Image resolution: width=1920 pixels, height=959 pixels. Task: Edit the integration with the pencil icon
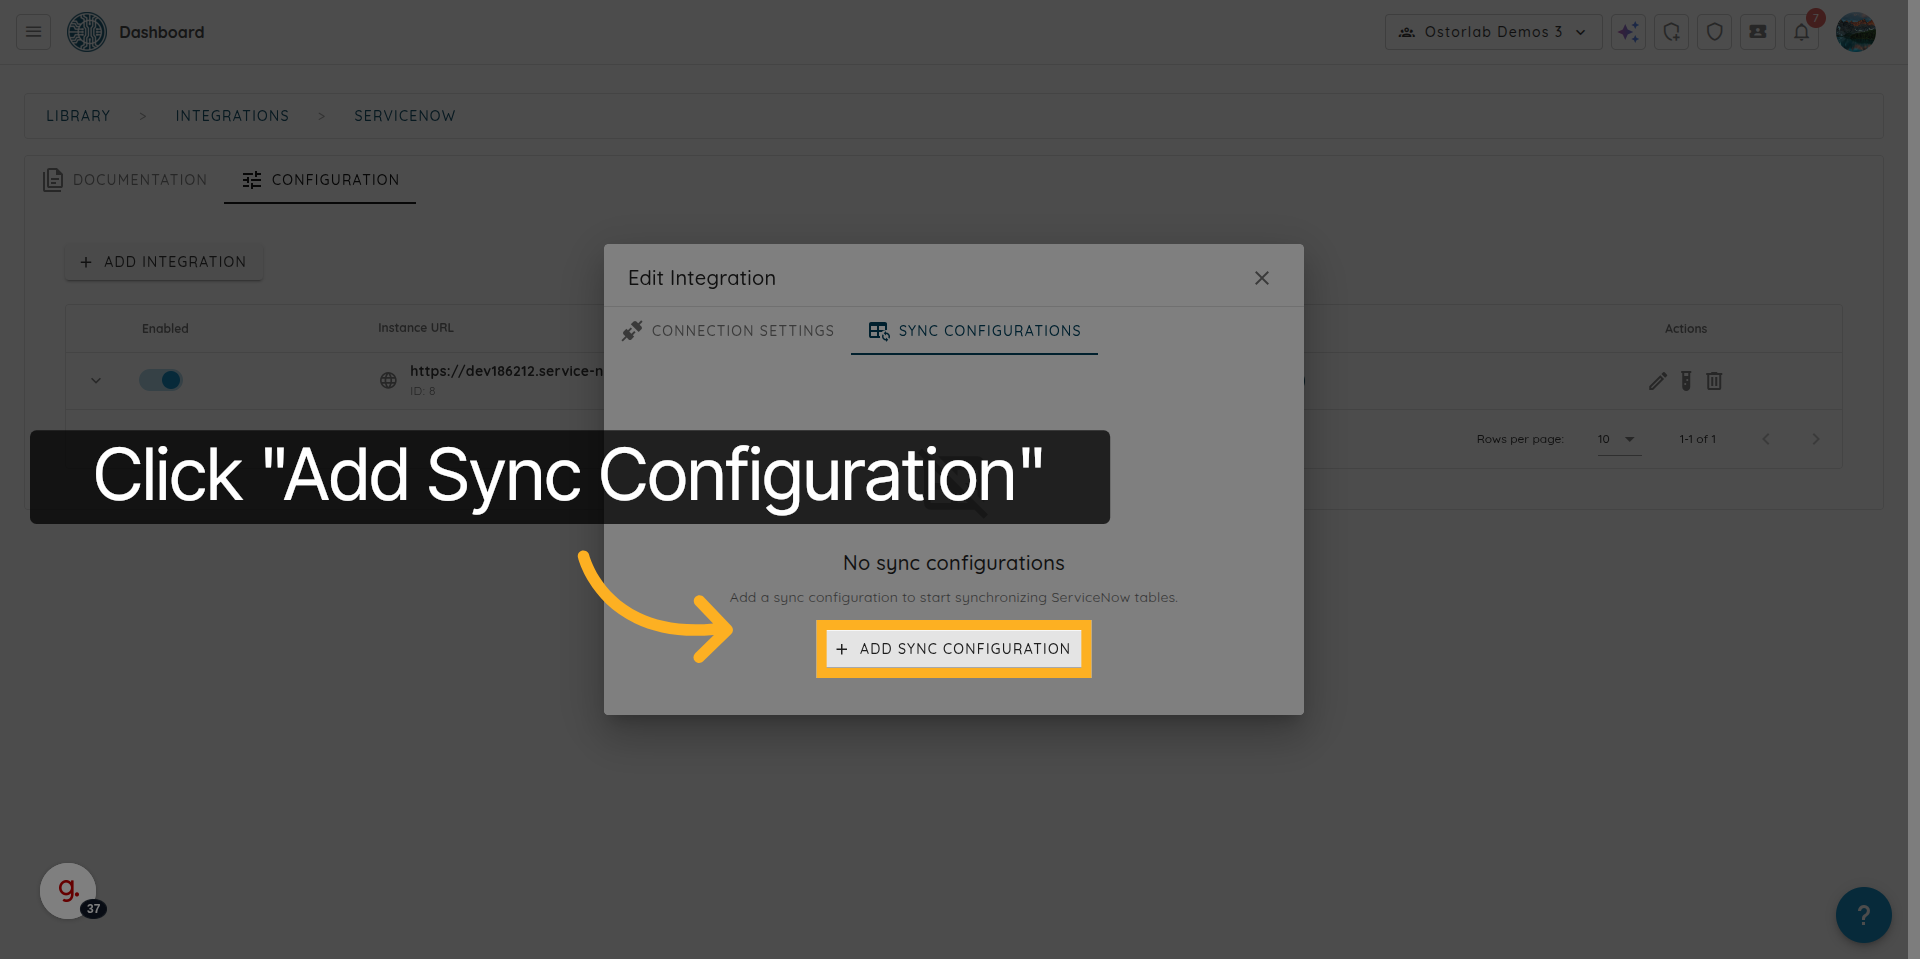point(1657,381)
